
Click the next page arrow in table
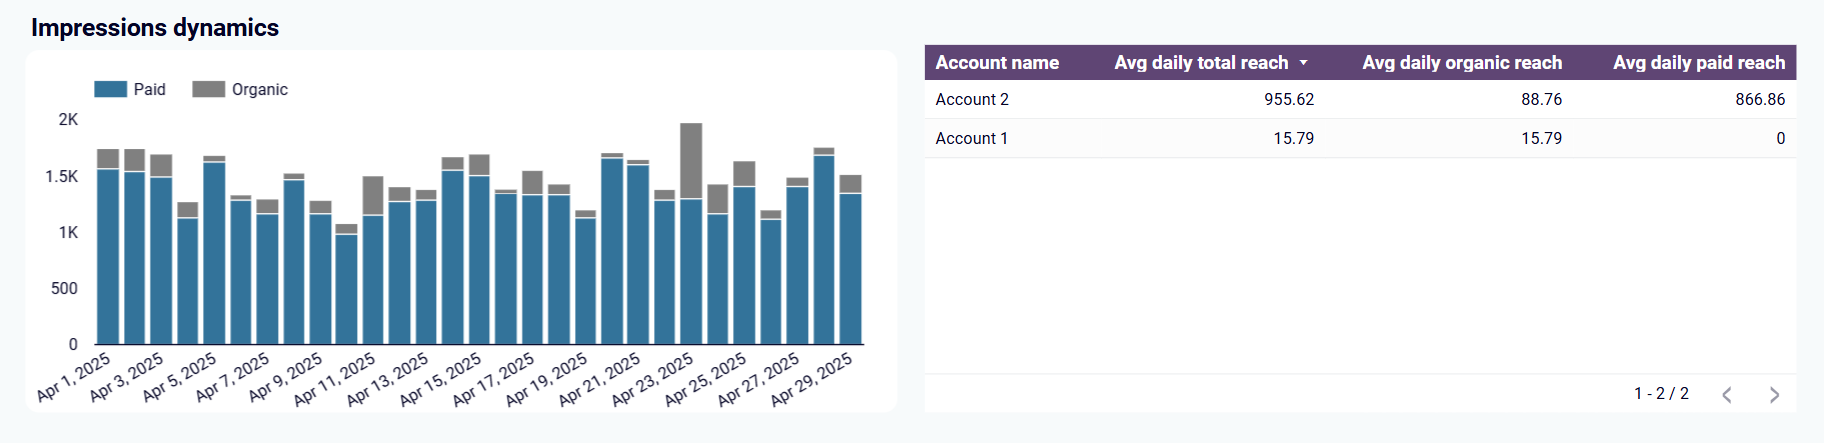[x=1774, y=395]
